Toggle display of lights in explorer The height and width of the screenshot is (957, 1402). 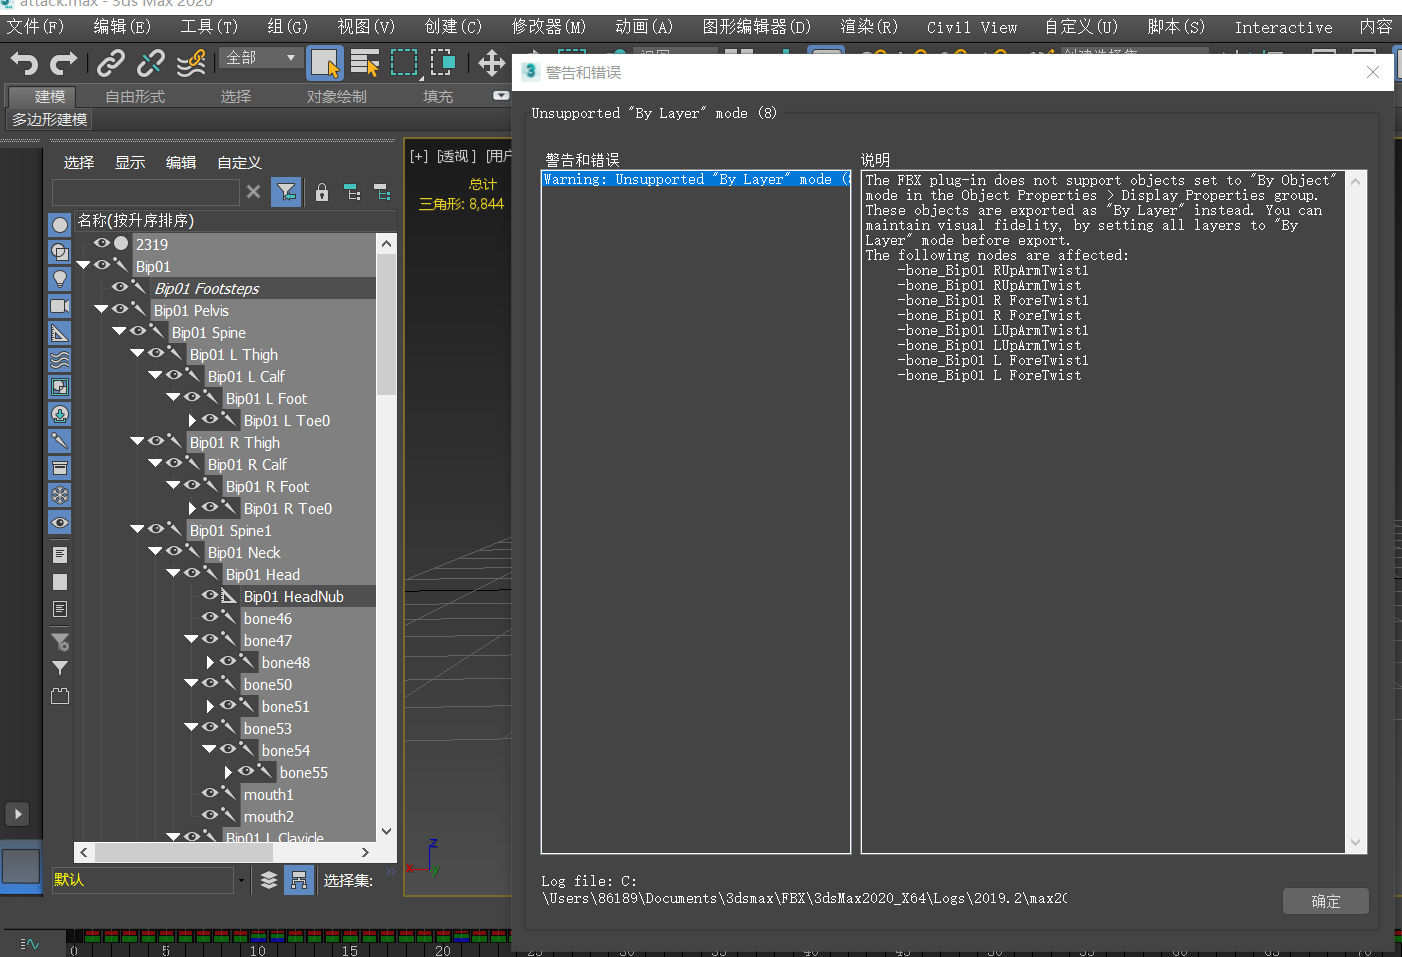coord(60,279)
